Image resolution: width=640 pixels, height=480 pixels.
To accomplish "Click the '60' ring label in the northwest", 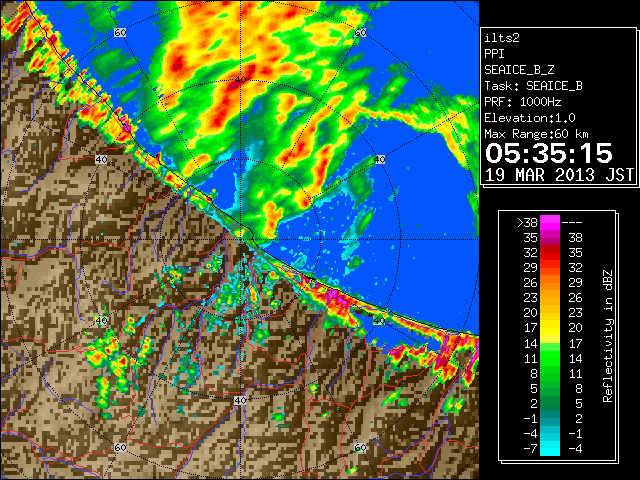I will [x=120, y=32].
